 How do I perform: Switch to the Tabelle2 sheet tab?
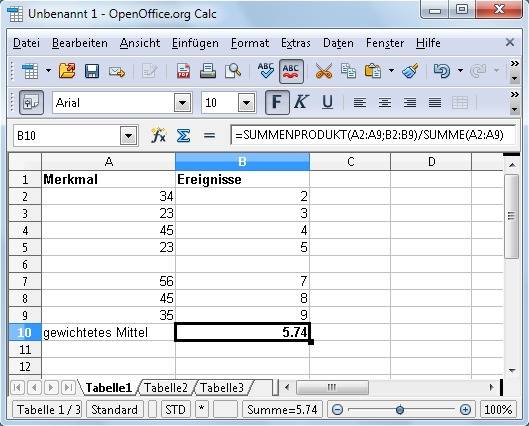click(166, 388)
